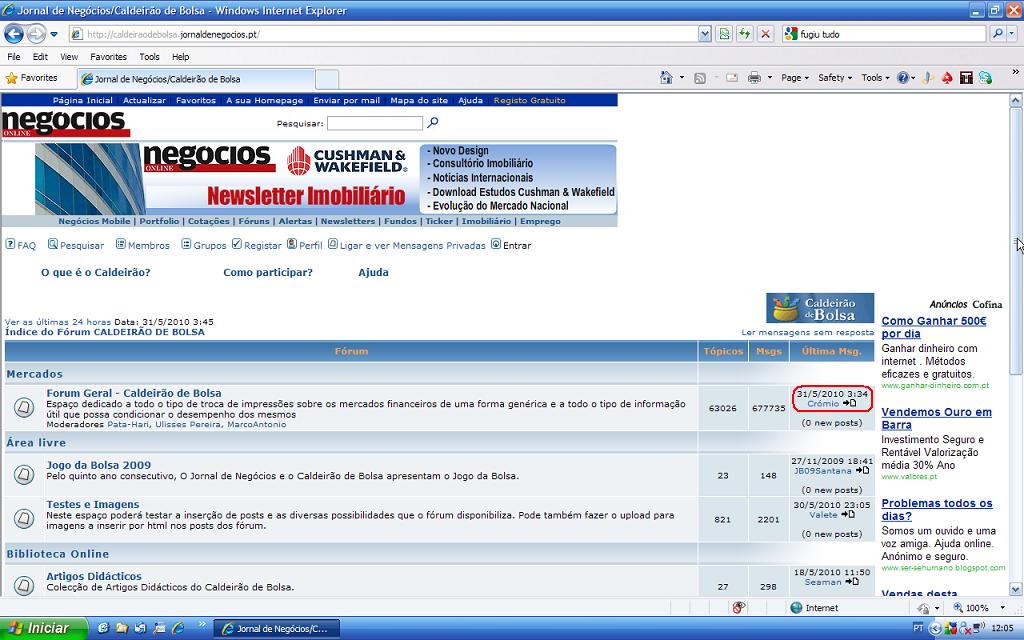Click the Home icon in command bar
1024x640 pixels.
coord(666,78)
